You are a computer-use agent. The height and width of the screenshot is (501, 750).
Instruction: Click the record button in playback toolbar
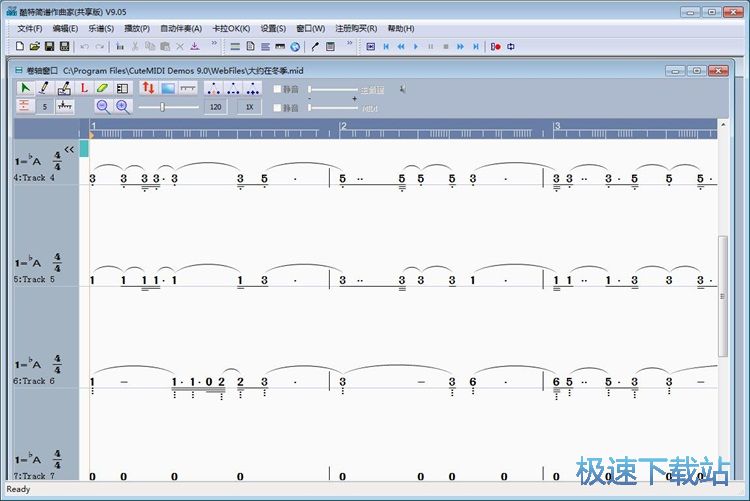496,46
